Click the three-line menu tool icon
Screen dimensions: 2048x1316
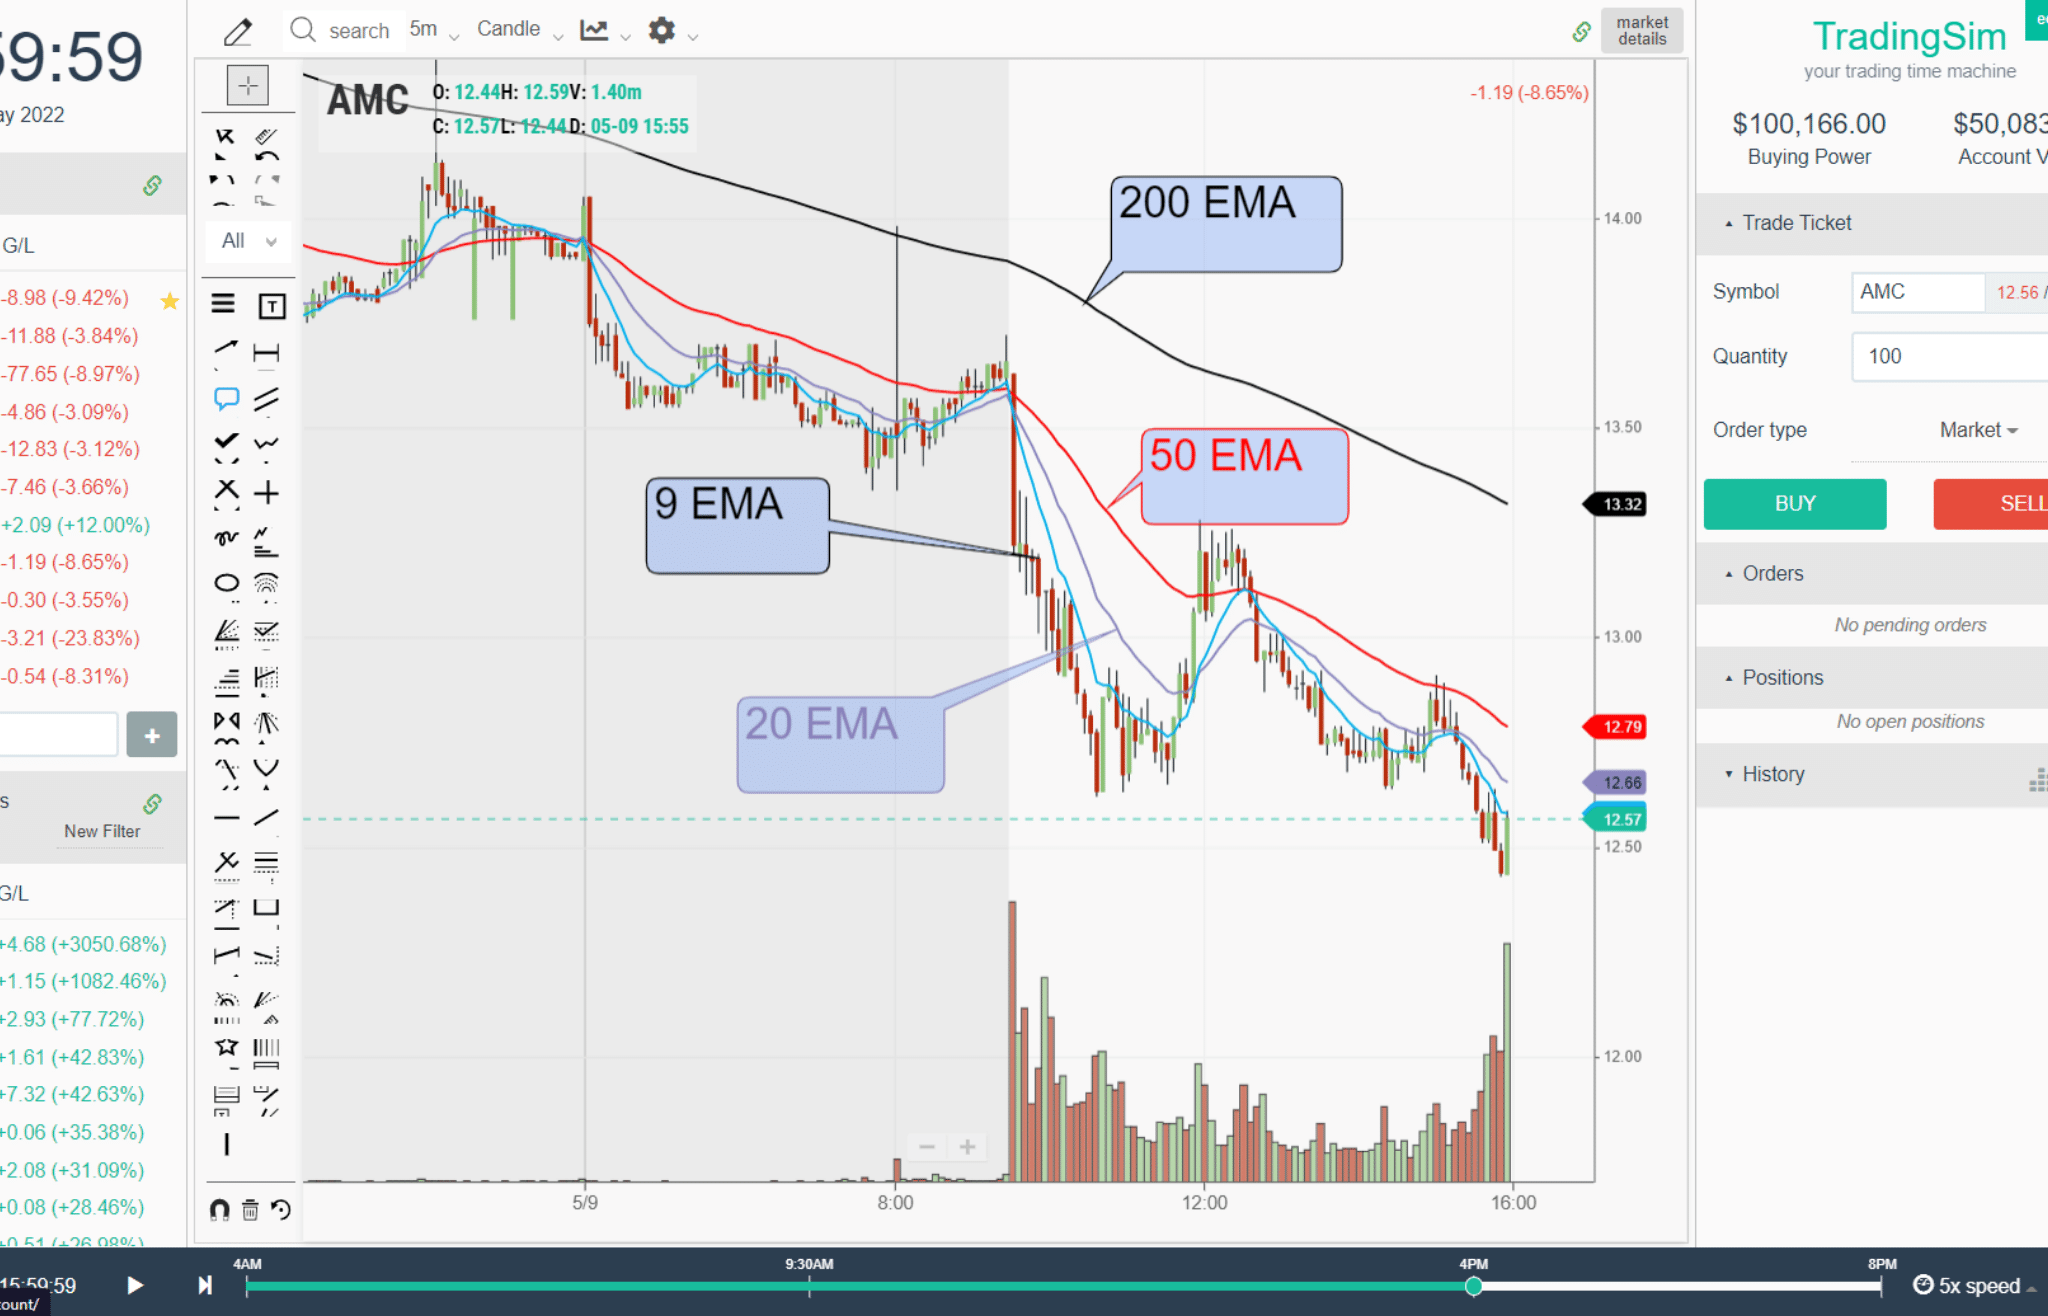pos(224,304)
